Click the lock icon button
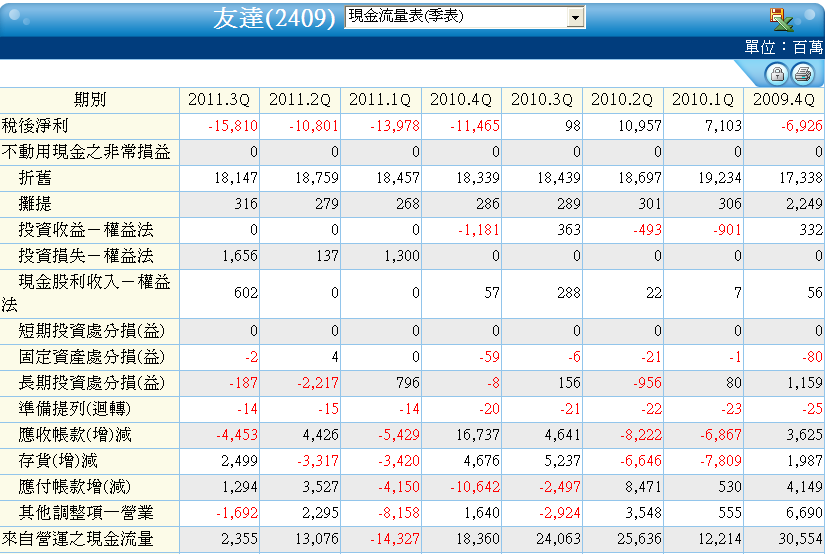Screen dimensions: 827x554 click(x=777, y=74)
